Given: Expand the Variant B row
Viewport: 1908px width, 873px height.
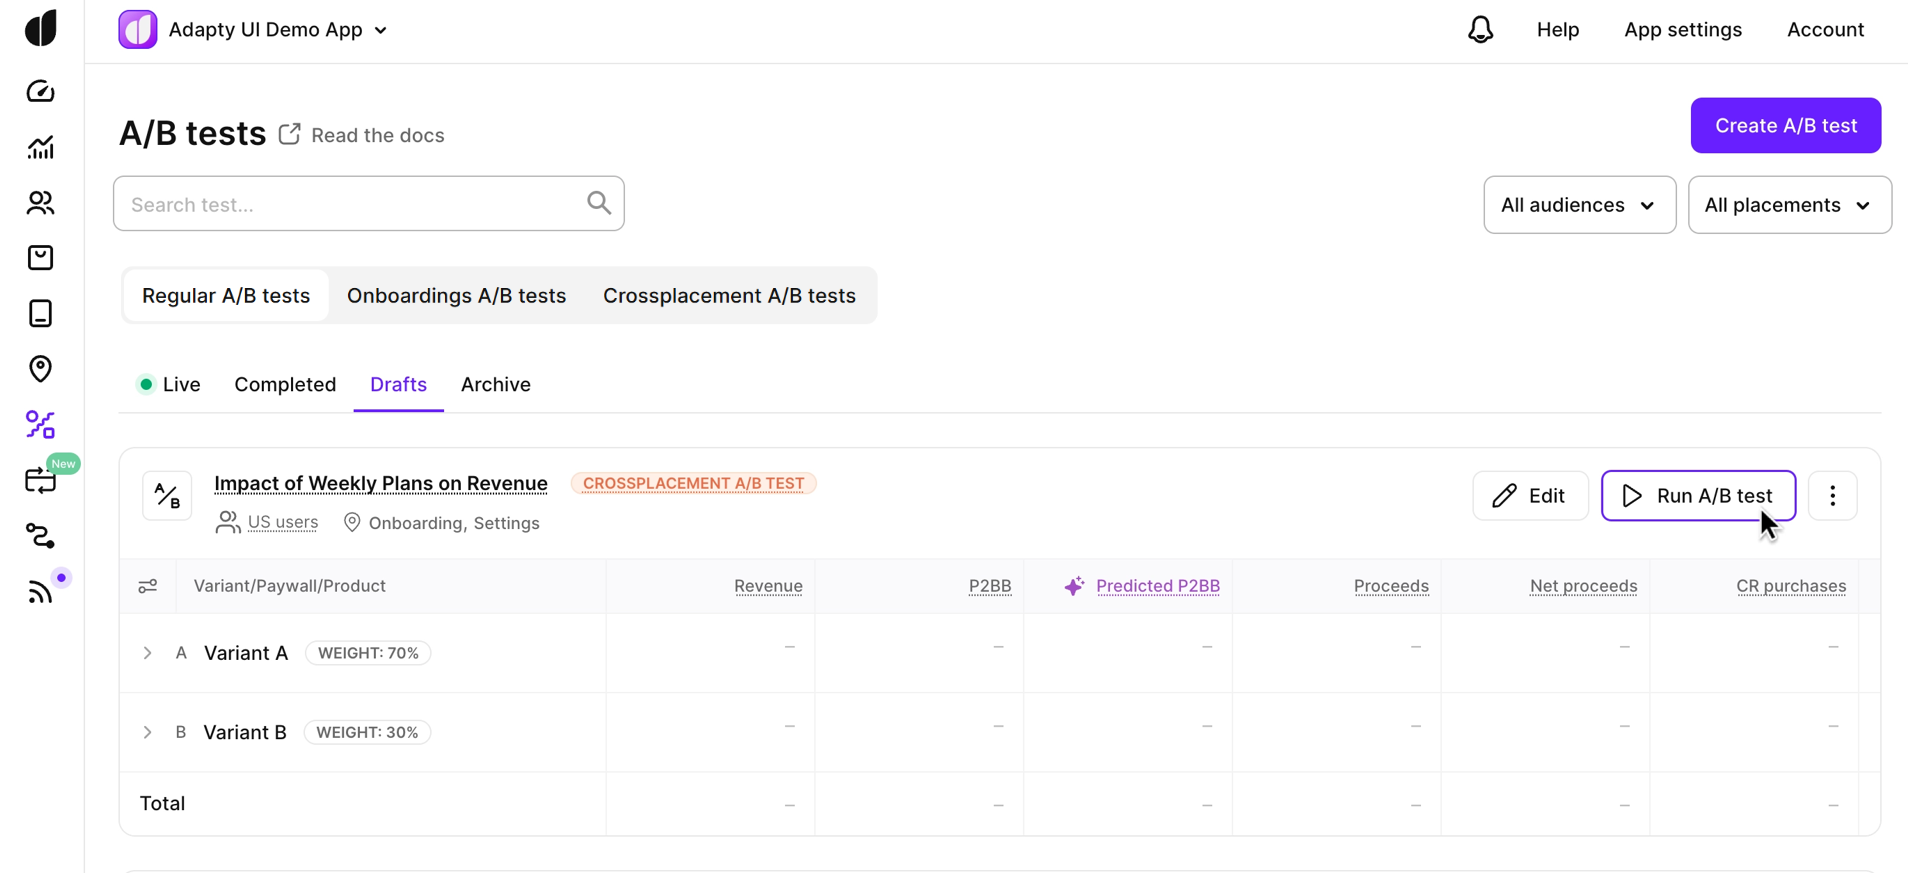Looking at the screenshot, I should pyautogui.click(x=148, y=732).
